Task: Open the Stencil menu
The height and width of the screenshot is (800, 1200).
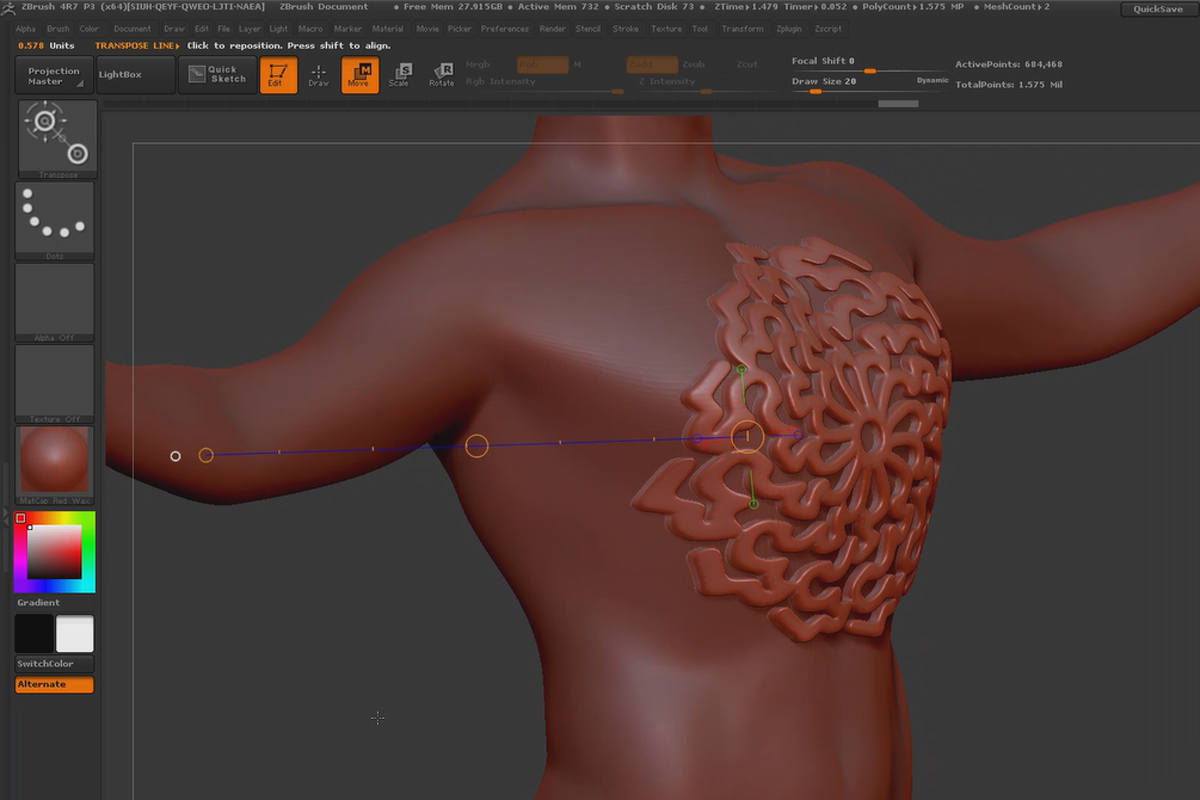Action: pyautogui.click(x=588, y=29)
